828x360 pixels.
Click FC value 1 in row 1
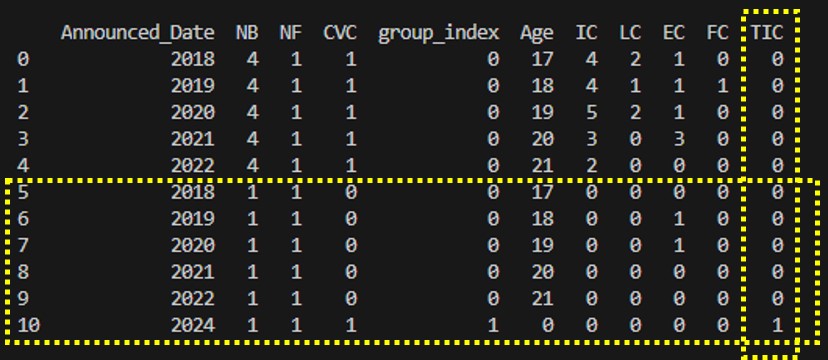coord(723,86)
